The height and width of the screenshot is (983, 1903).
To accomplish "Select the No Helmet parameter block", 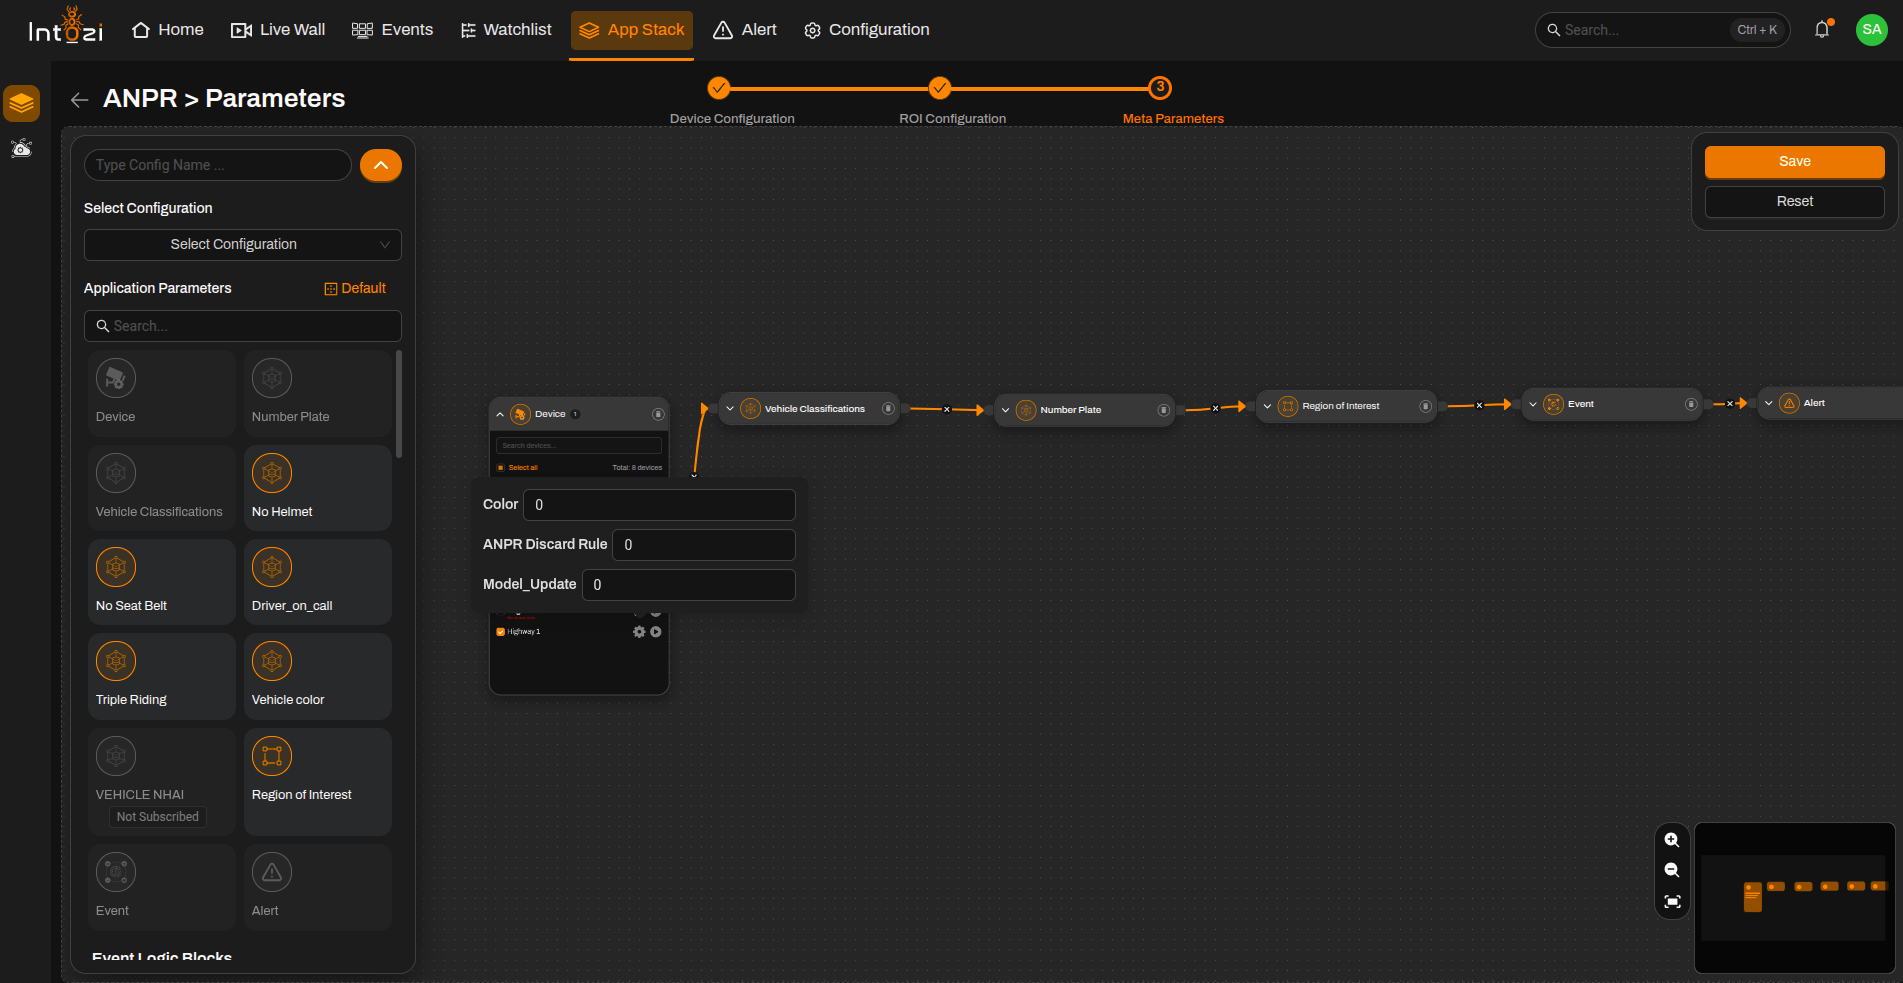I will click(318, 487).
